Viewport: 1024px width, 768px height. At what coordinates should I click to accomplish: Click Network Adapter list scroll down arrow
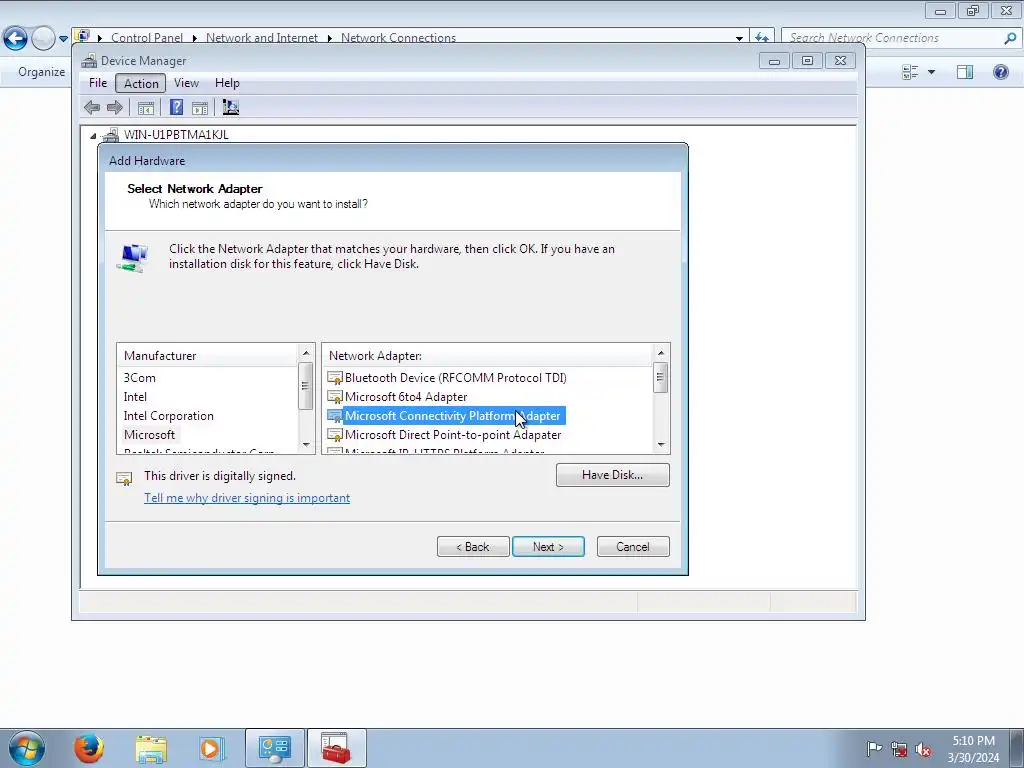(x=661, y=445)
